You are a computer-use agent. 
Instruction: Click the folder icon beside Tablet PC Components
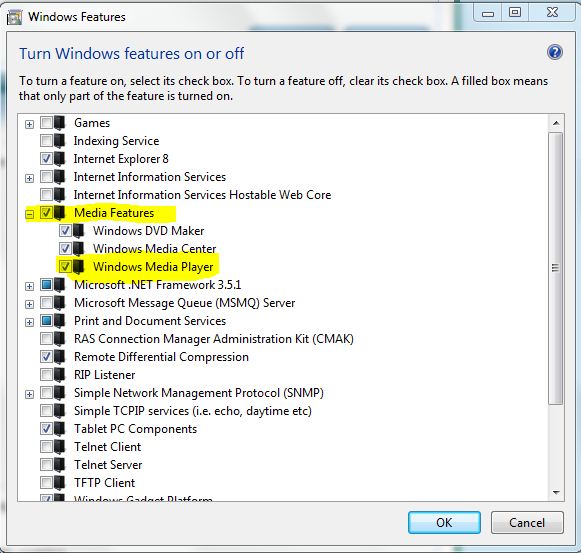(x=60, y=429)
